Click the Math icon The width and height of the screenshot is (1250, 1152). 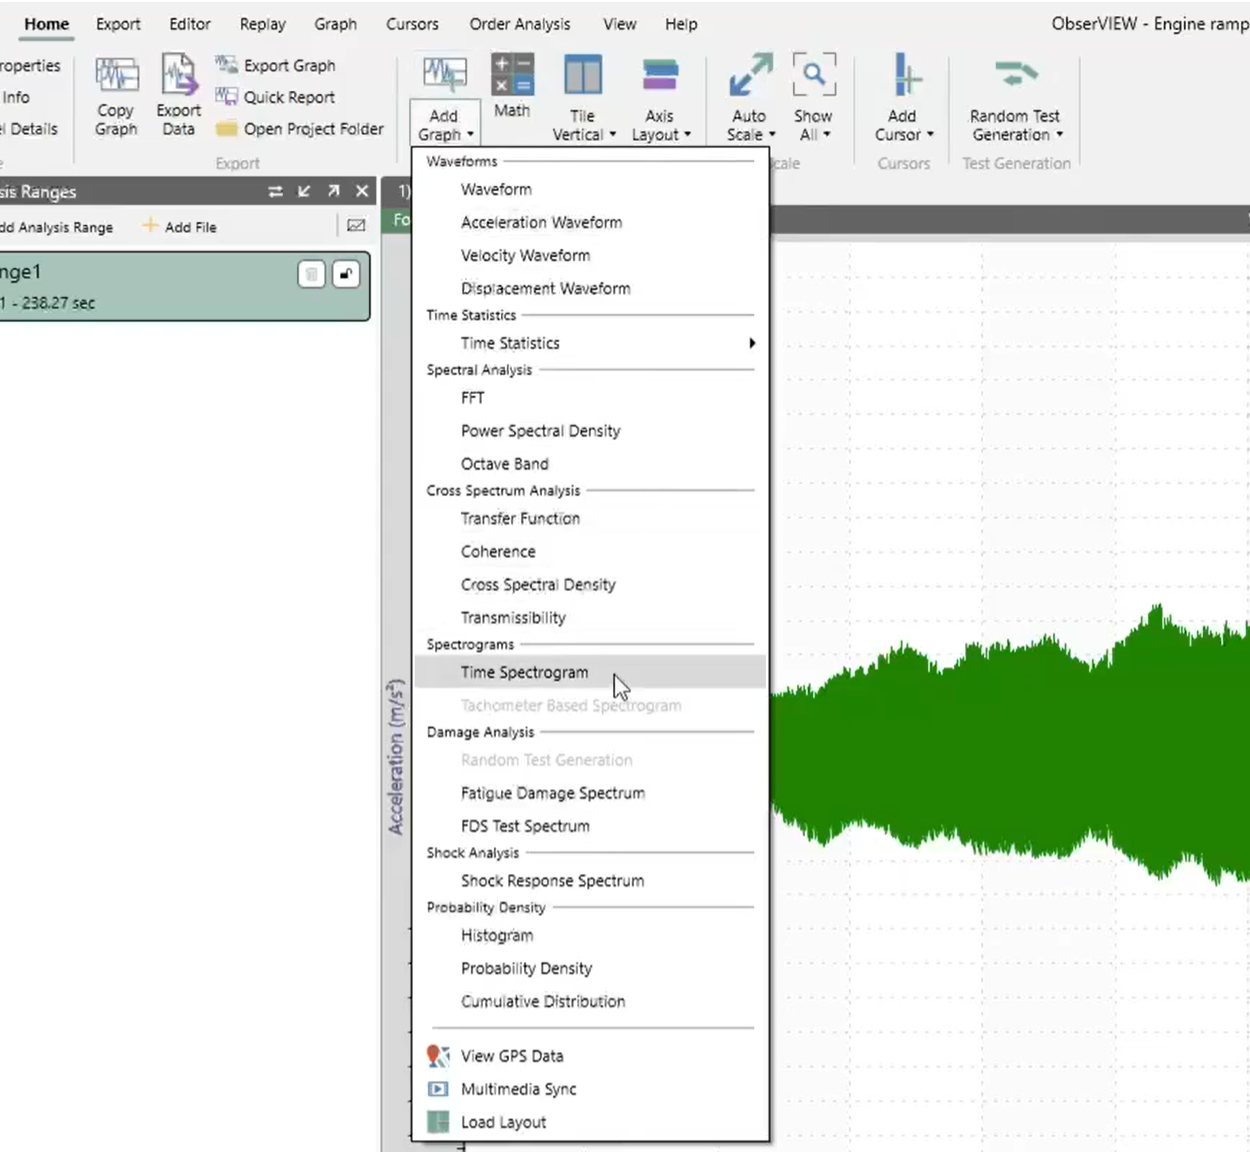click(x=512, y=75)
